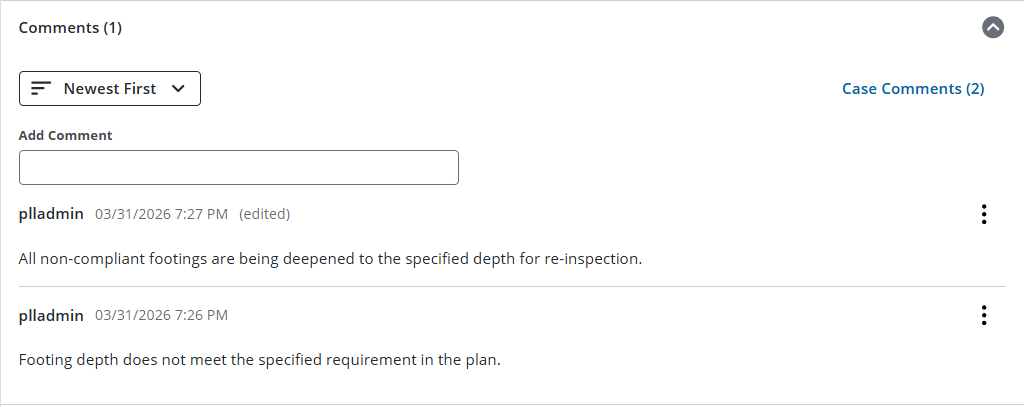Collapse the Comments section with the chevron
1024x407 pixels.
pyautogui.click(x=993, y=27)
